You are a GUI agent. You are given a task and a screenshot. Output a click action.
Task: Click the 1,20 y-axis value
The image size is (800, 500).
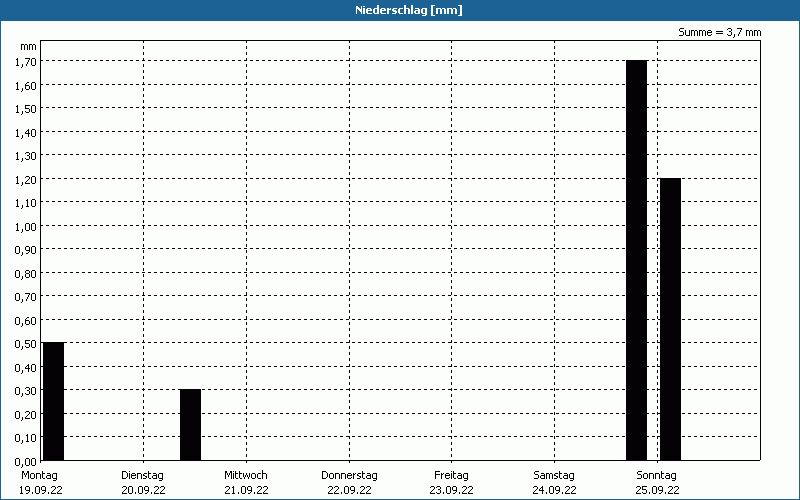click(x=26, y=180)
